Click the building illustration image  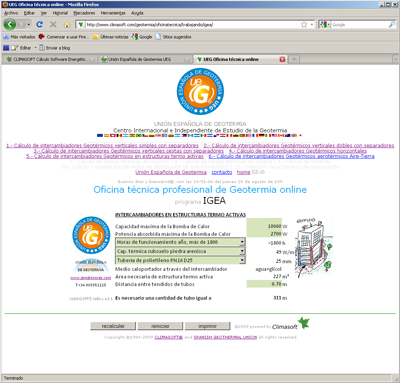[314, 247]
